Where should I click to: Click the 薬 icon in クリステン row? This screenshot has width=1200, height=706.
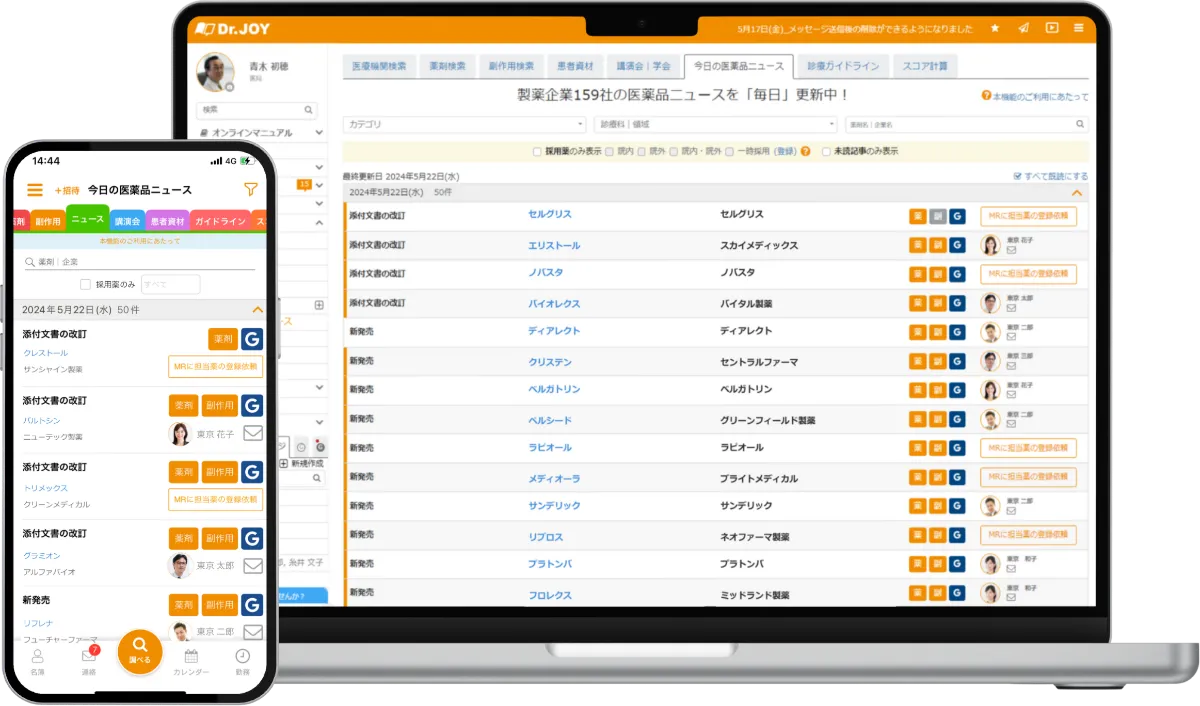coord(917,361)
